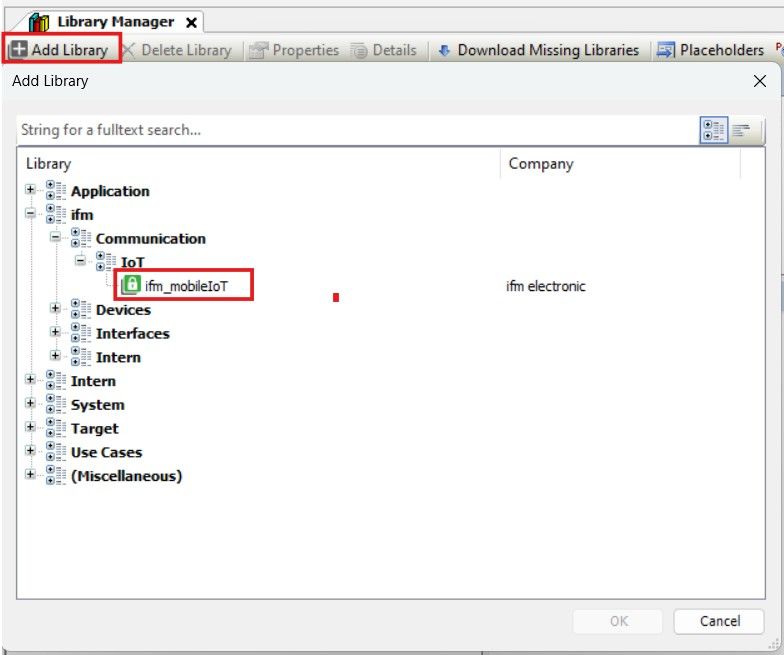Screen dimensions: 784x655
Task: Click the Use Cases category icon
Action: tap(55, 452)
